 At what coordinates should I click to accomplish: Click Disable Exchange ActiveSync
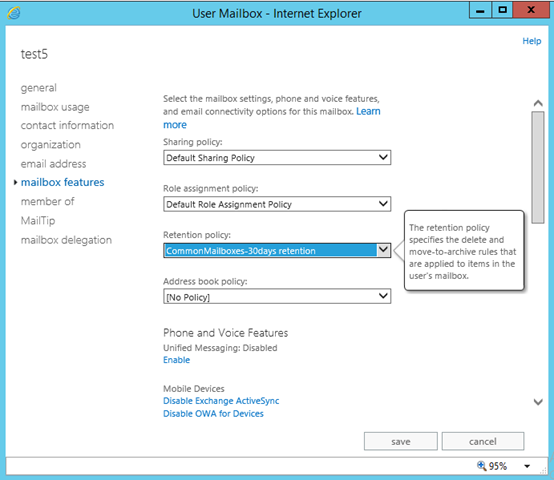coord(221,401)
